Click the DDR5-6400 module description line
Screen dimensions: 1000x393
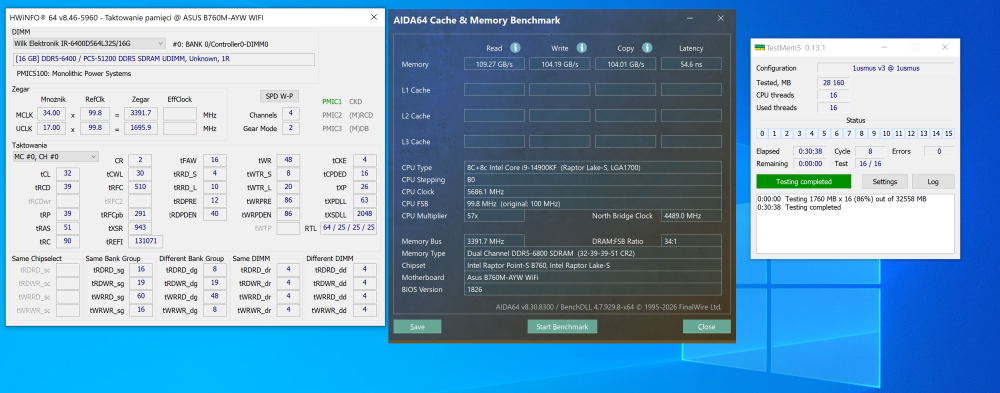coord(164,59)
